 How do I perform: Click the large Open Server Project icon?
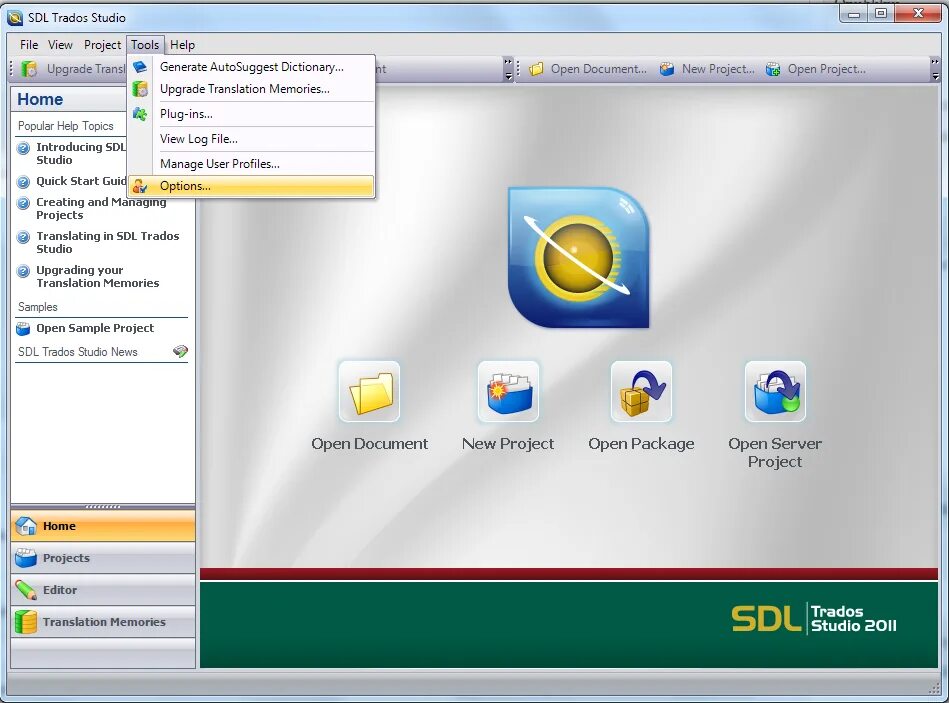tap(775, 391)
